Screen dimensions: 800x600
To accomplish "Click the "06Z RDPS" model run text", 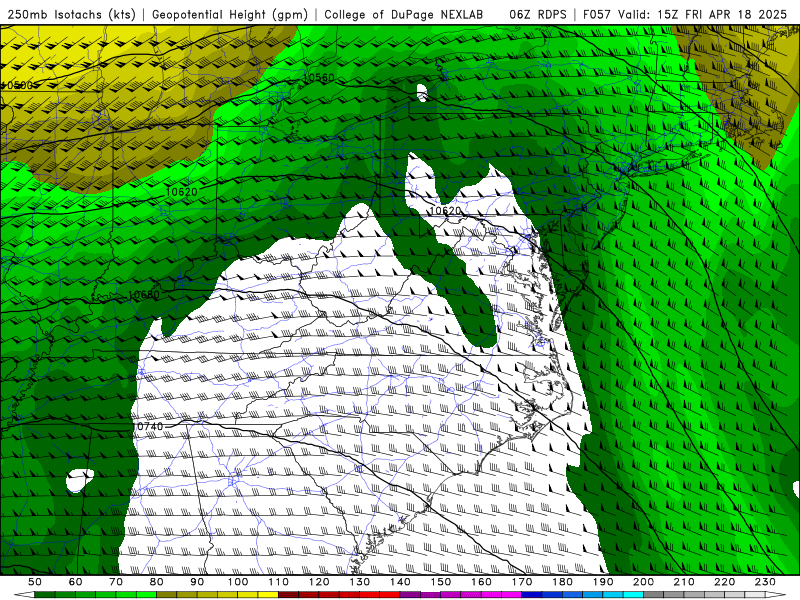I will (538, 15).
